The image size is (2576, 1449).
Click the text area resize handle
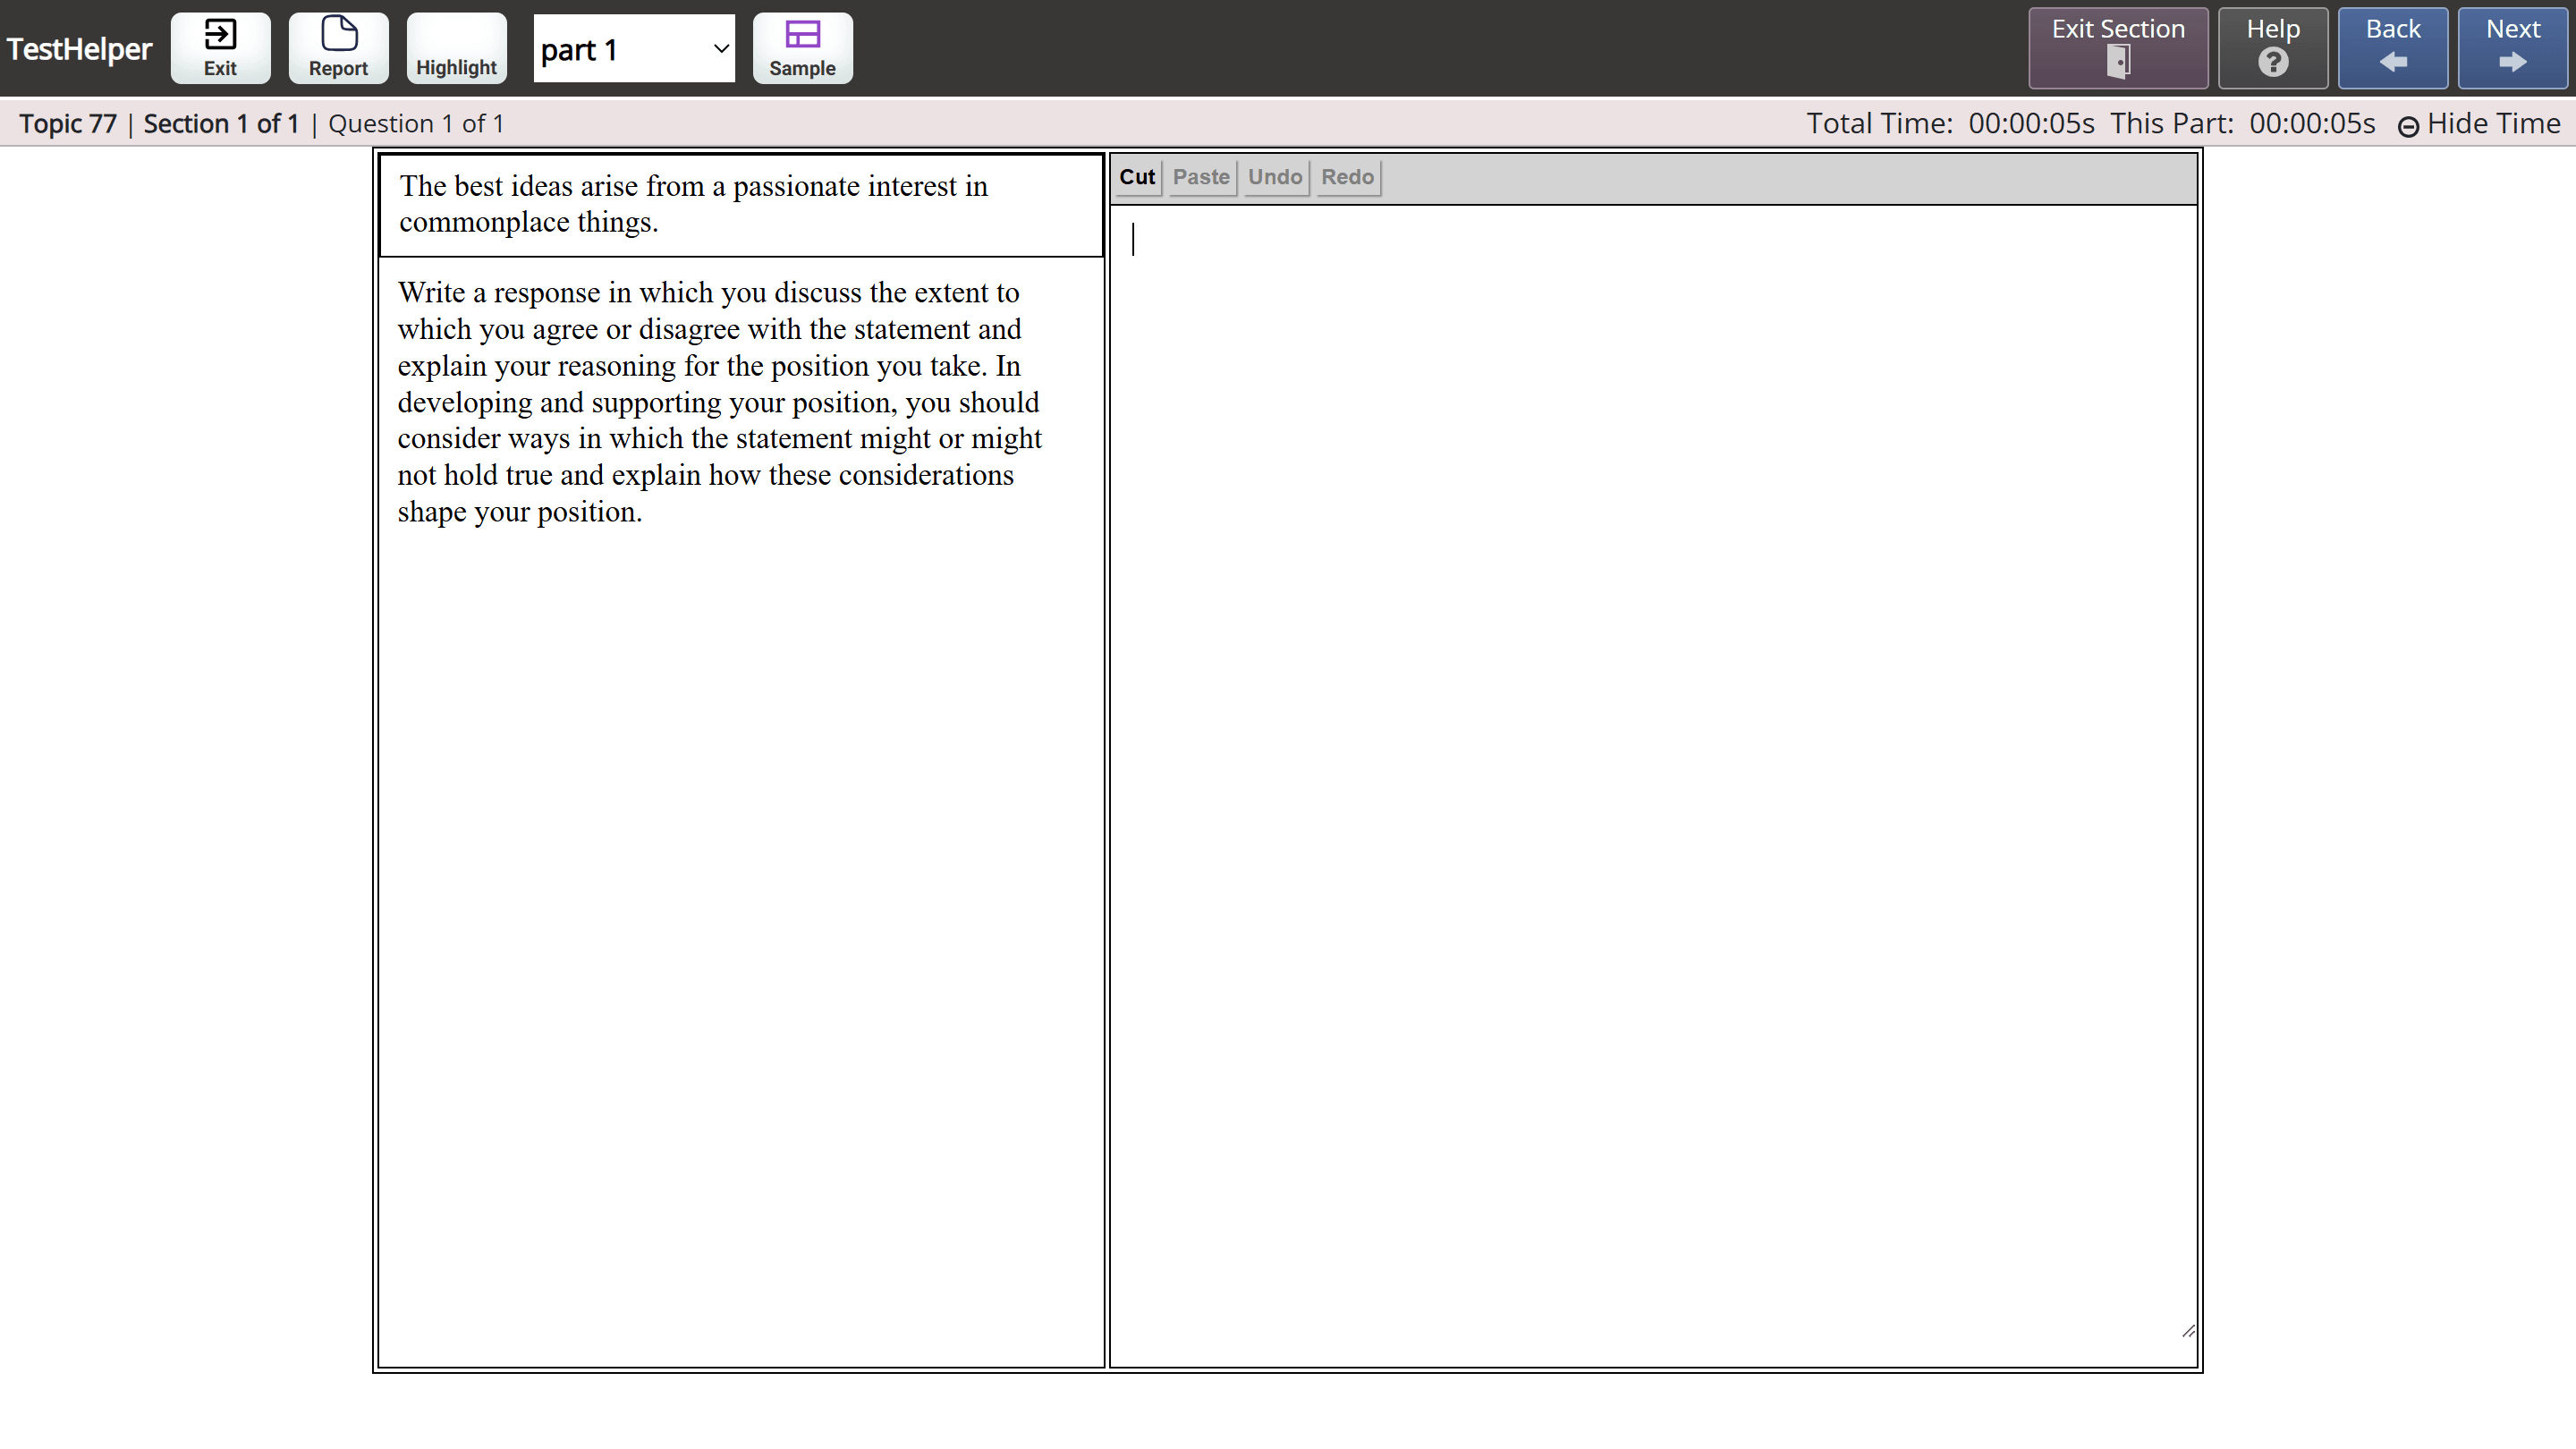[x=2188, y=1331]
